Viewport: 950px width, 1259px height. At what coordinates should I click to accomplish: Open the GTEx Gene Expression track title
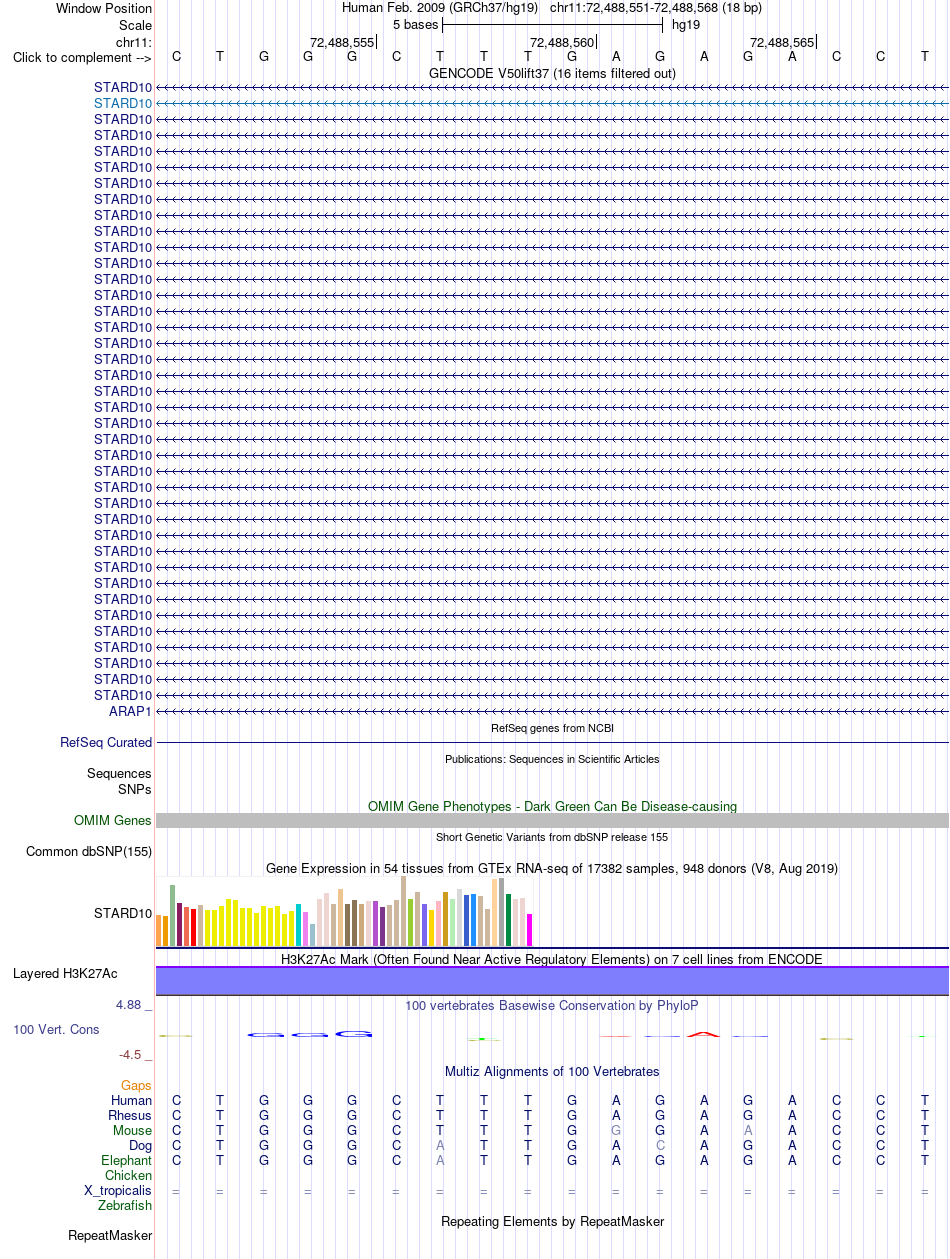click(x=552, y=869)
